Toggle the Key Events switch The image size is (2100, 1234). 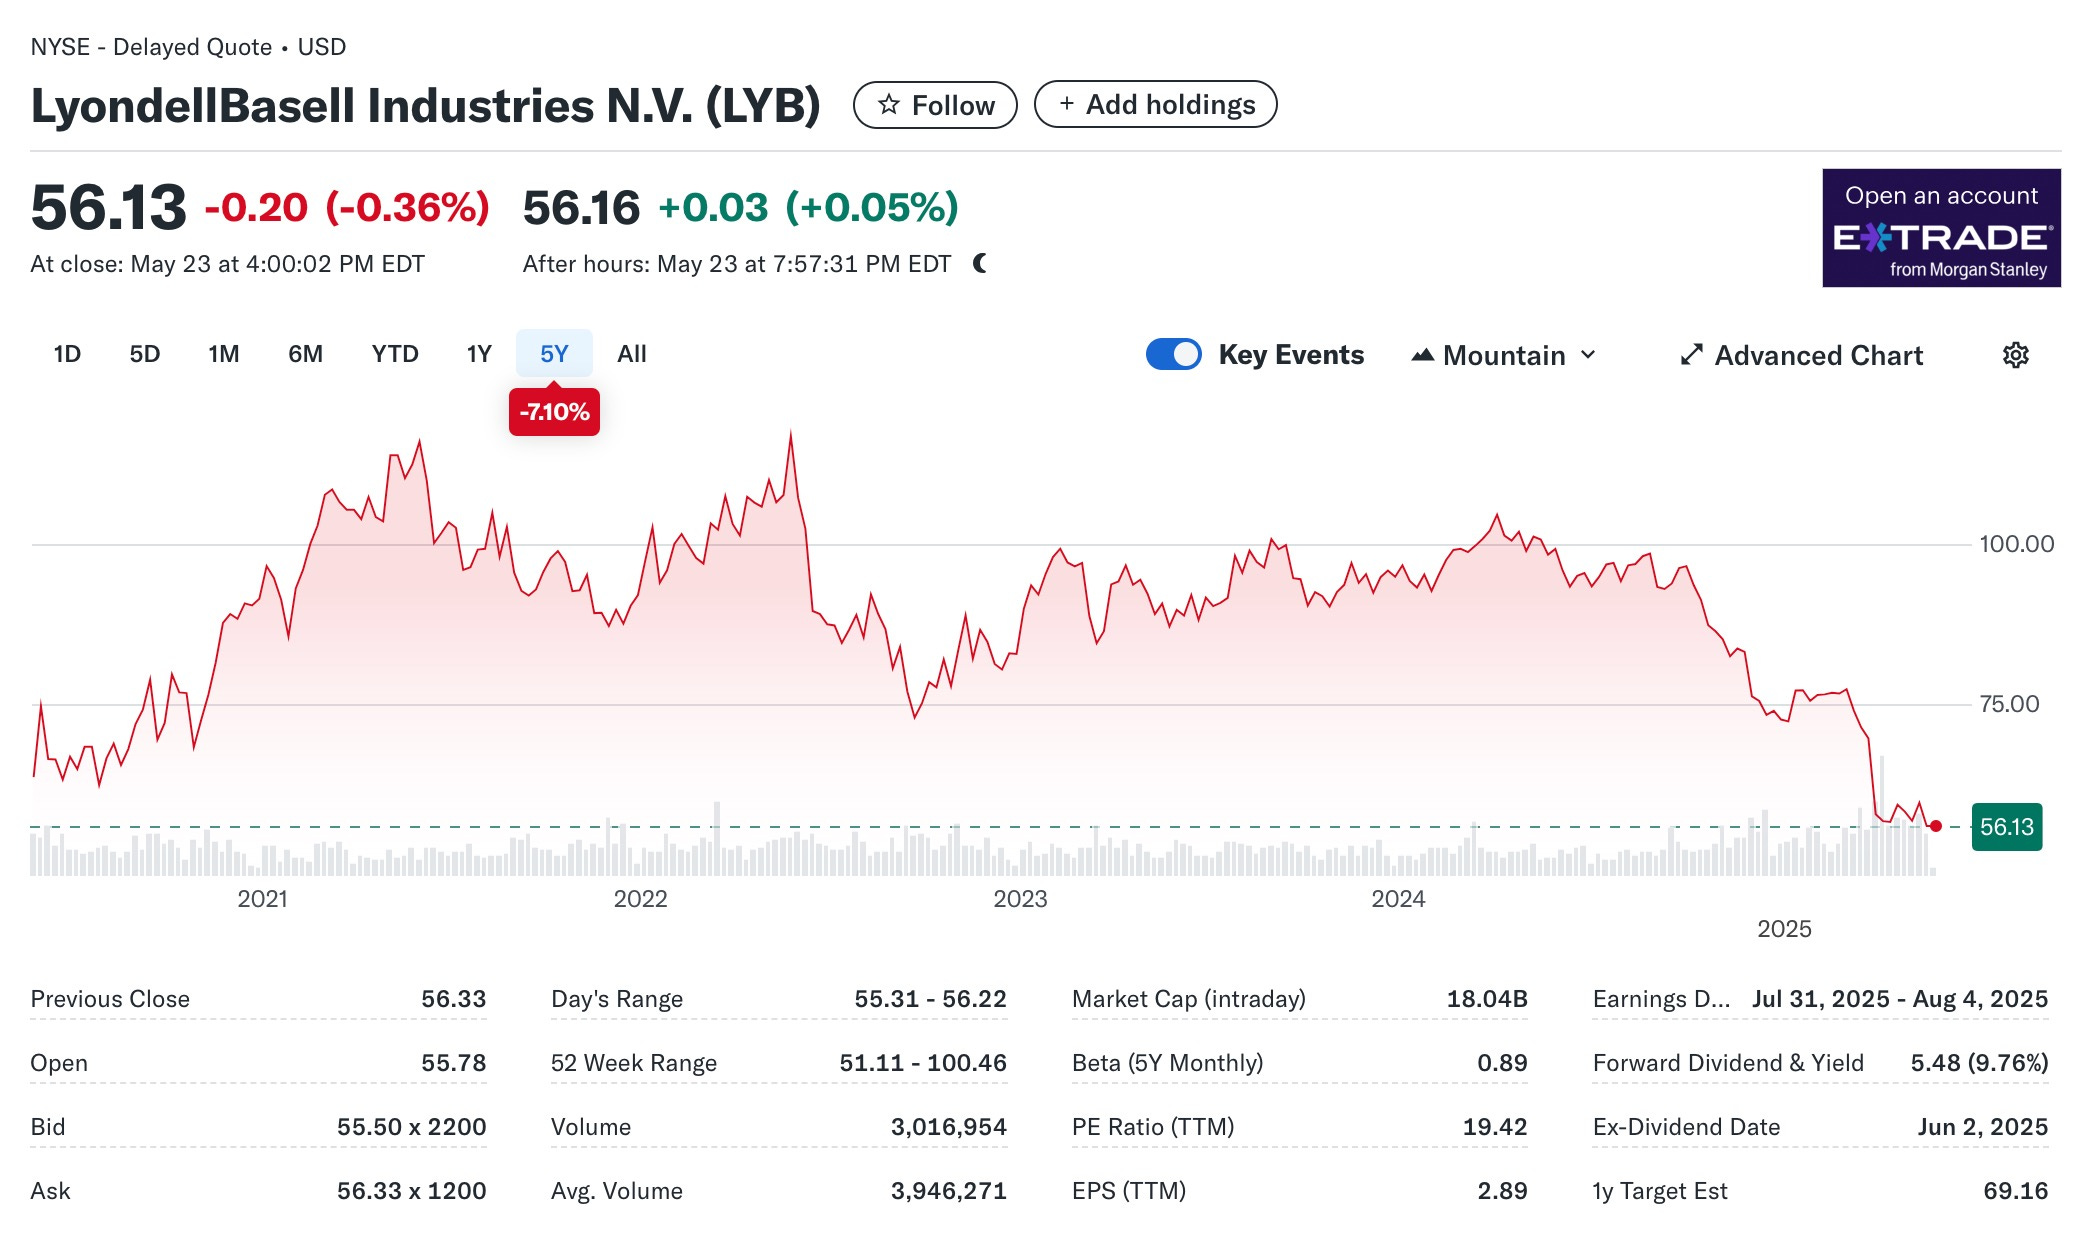click(1174, 354)
